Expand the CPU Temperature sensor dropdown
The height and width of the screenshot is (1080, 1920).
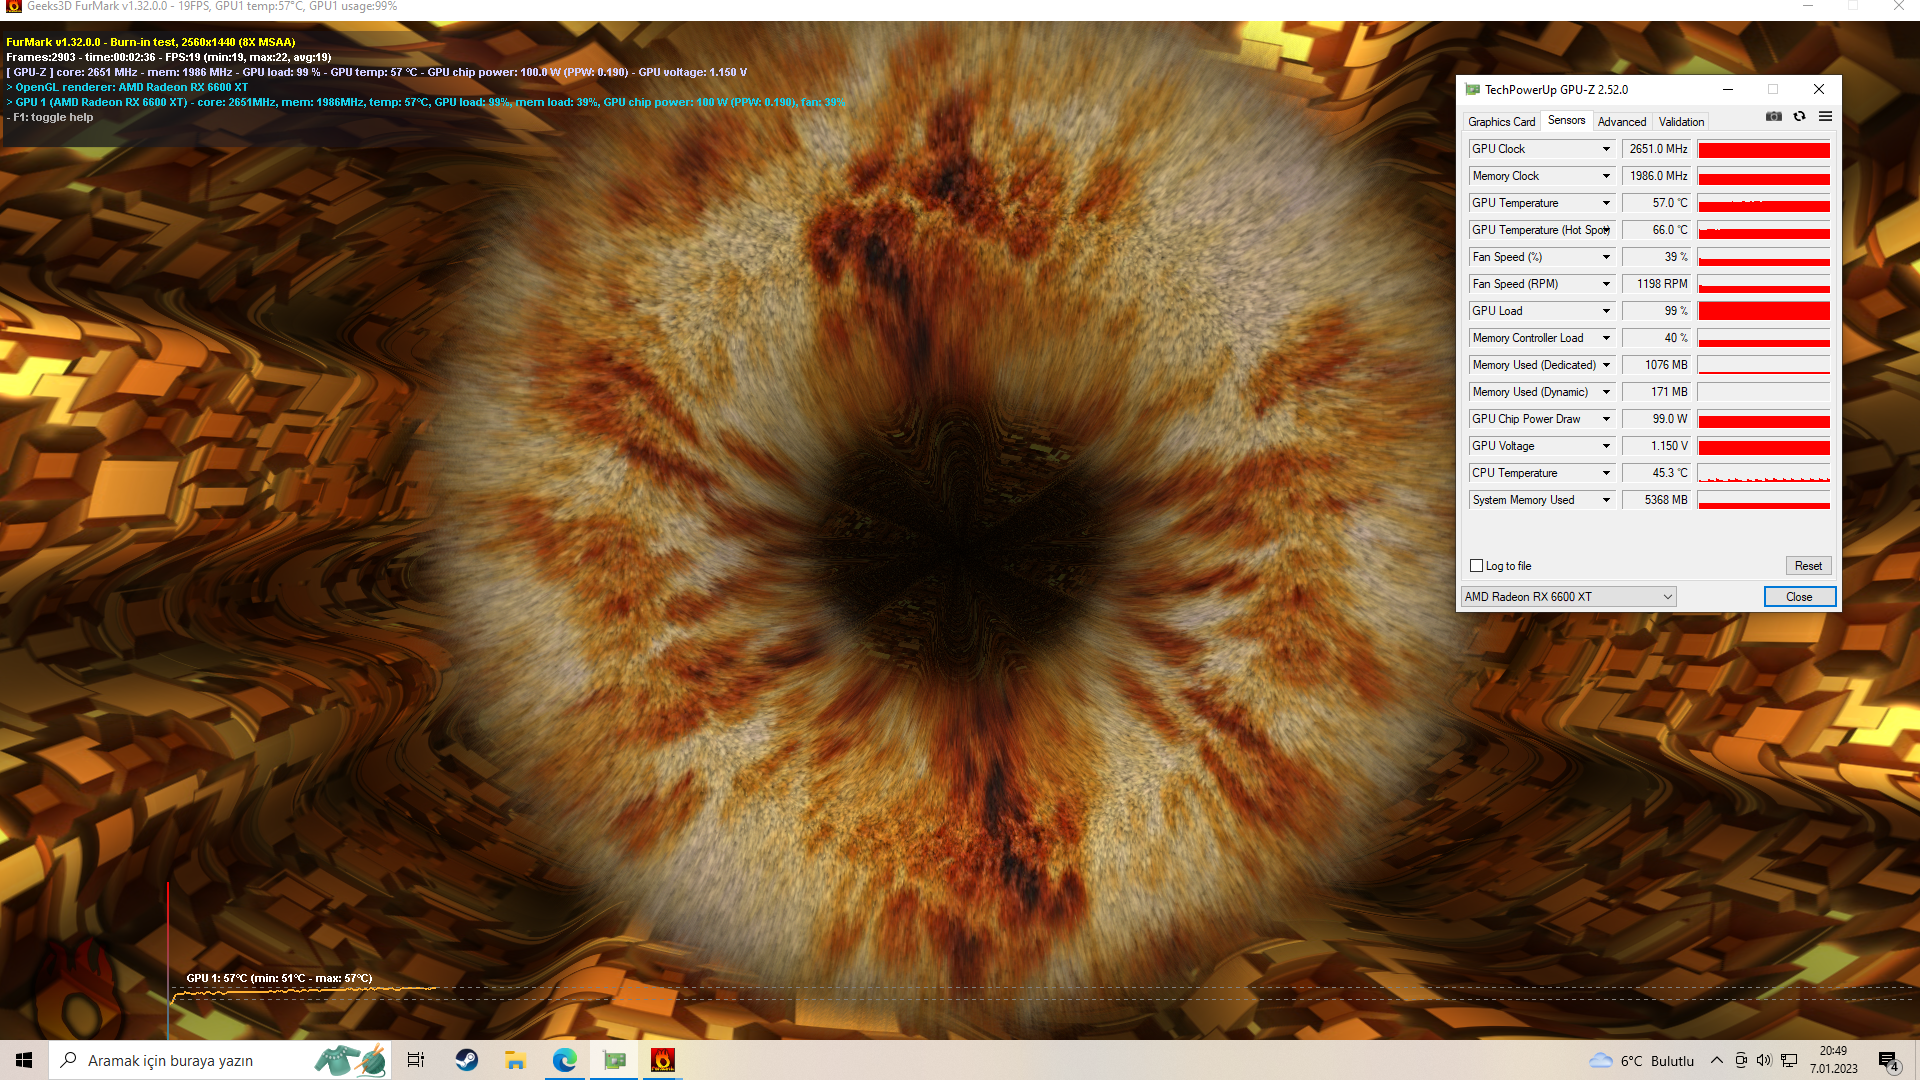pos(1606,473)
